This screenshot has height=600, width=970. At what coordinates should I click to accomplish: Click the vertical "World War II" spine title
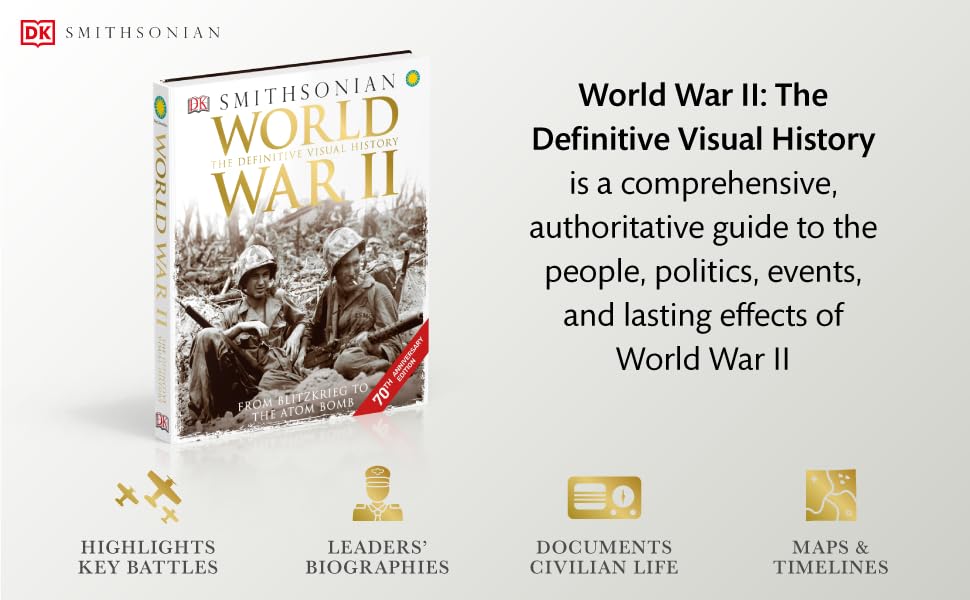pyautogui.click(x=160, y=231)
